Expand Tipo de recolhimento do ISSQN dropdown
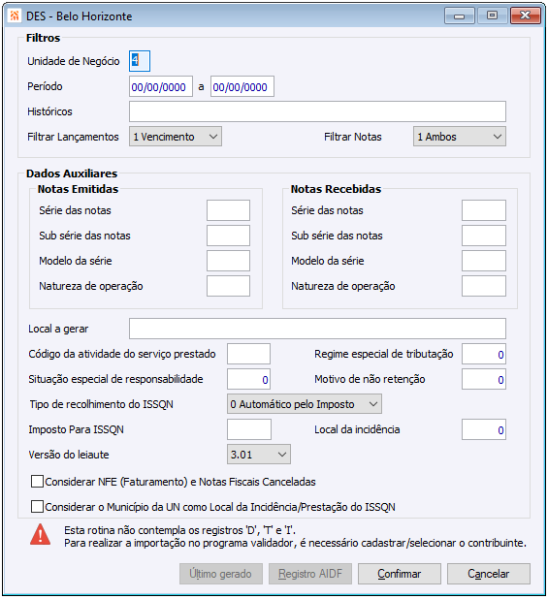Screen dimensions: 548x599 (304, 404)
